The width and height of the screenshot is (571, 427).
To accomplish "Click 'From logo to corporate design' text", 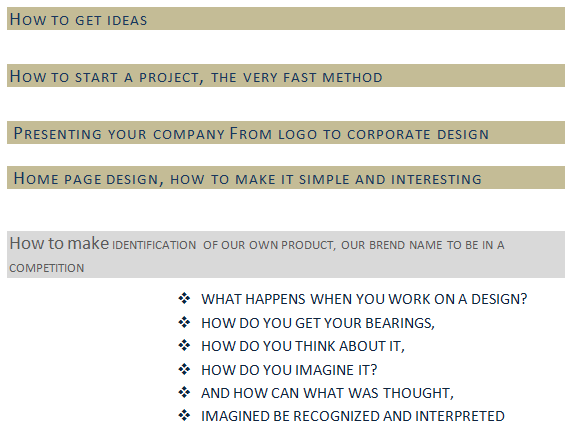I will click(x=359, y=134).
